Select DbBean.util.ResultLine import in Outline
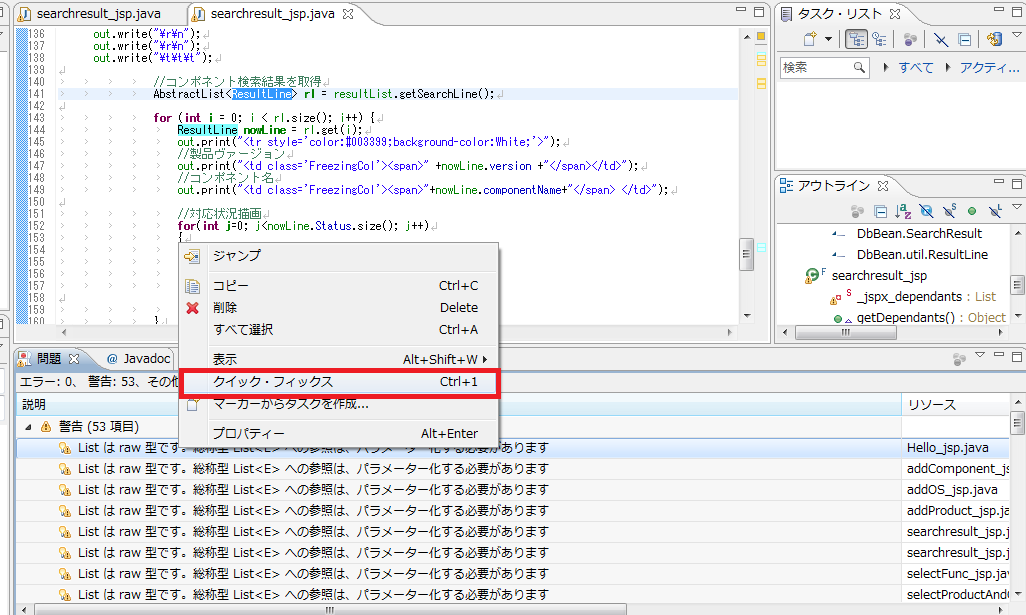The width and height of the screenshot is (1026, 615). click(922, 255)
